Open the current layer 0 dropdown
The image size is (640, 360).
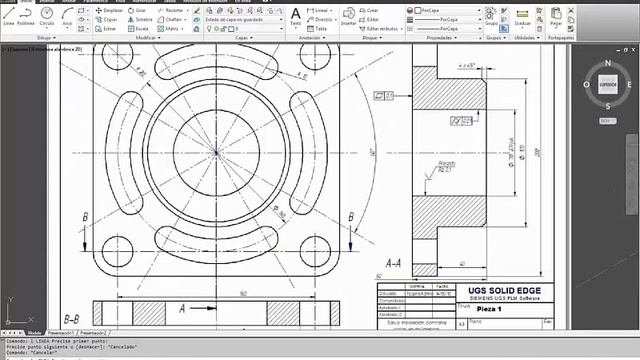click(x=243, y=29)
